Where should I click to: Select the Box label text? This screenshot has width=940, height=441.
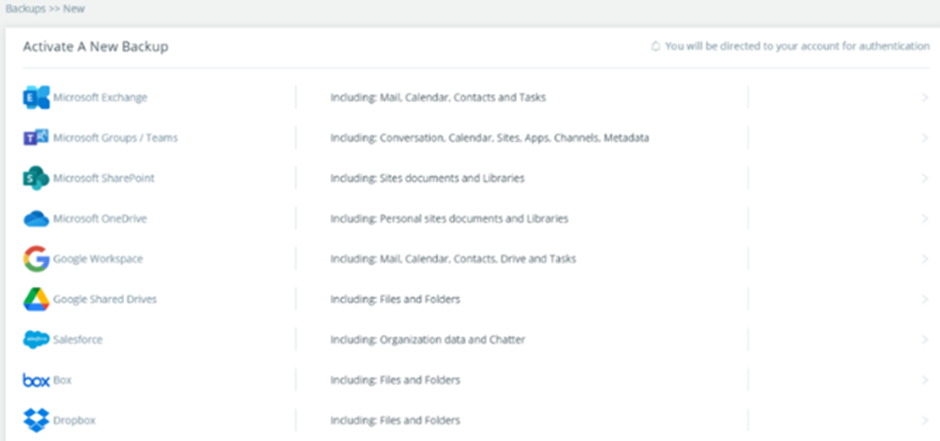pos(62,380)
